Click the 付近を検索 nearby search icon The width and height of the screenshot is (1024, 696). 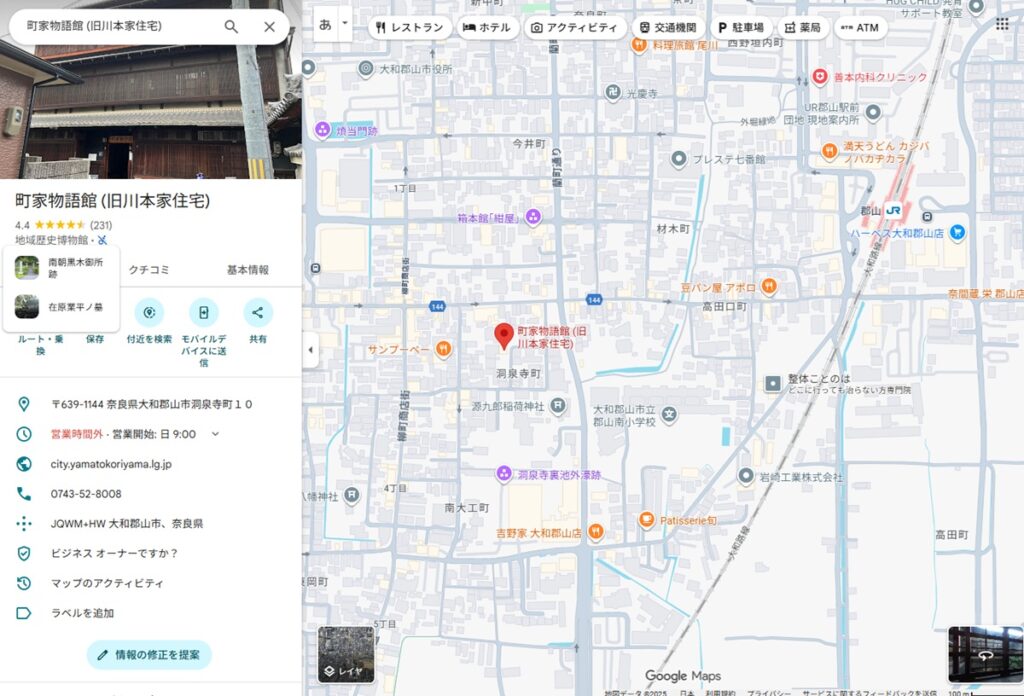[x=149, y=313]
